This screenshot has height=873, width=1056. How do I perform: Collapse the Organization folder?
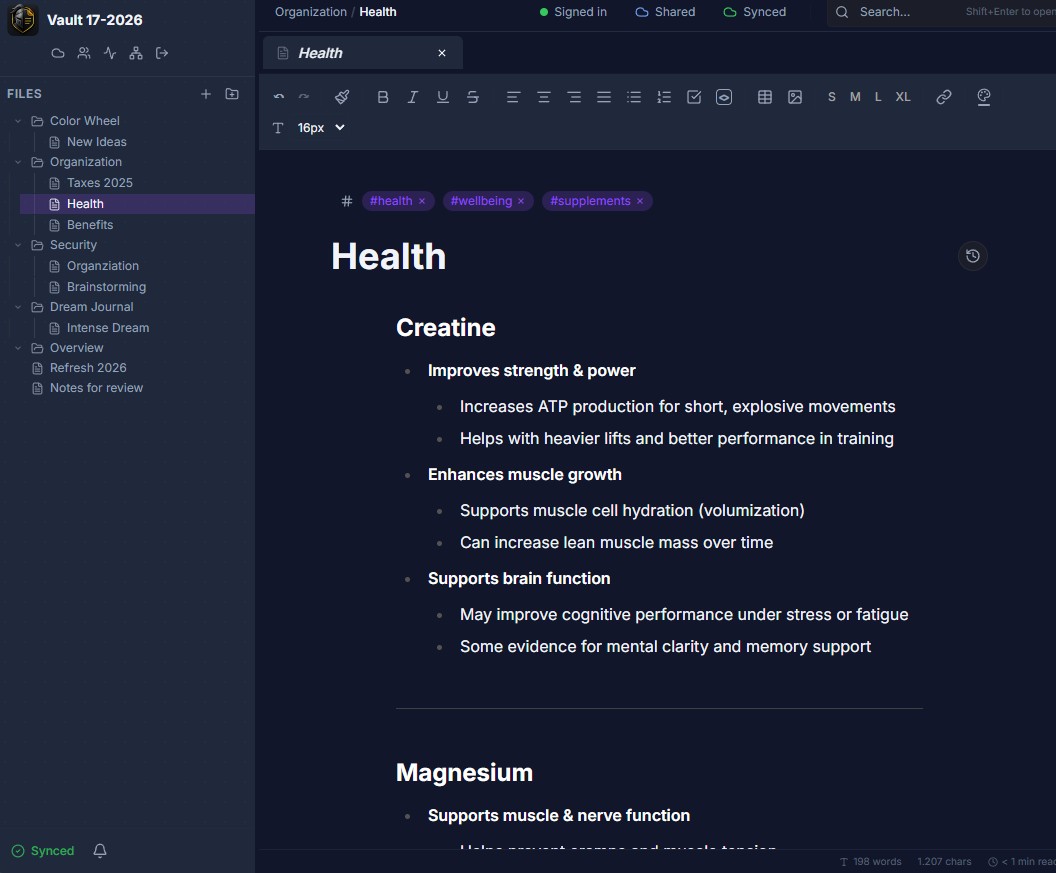click(17, 161)
